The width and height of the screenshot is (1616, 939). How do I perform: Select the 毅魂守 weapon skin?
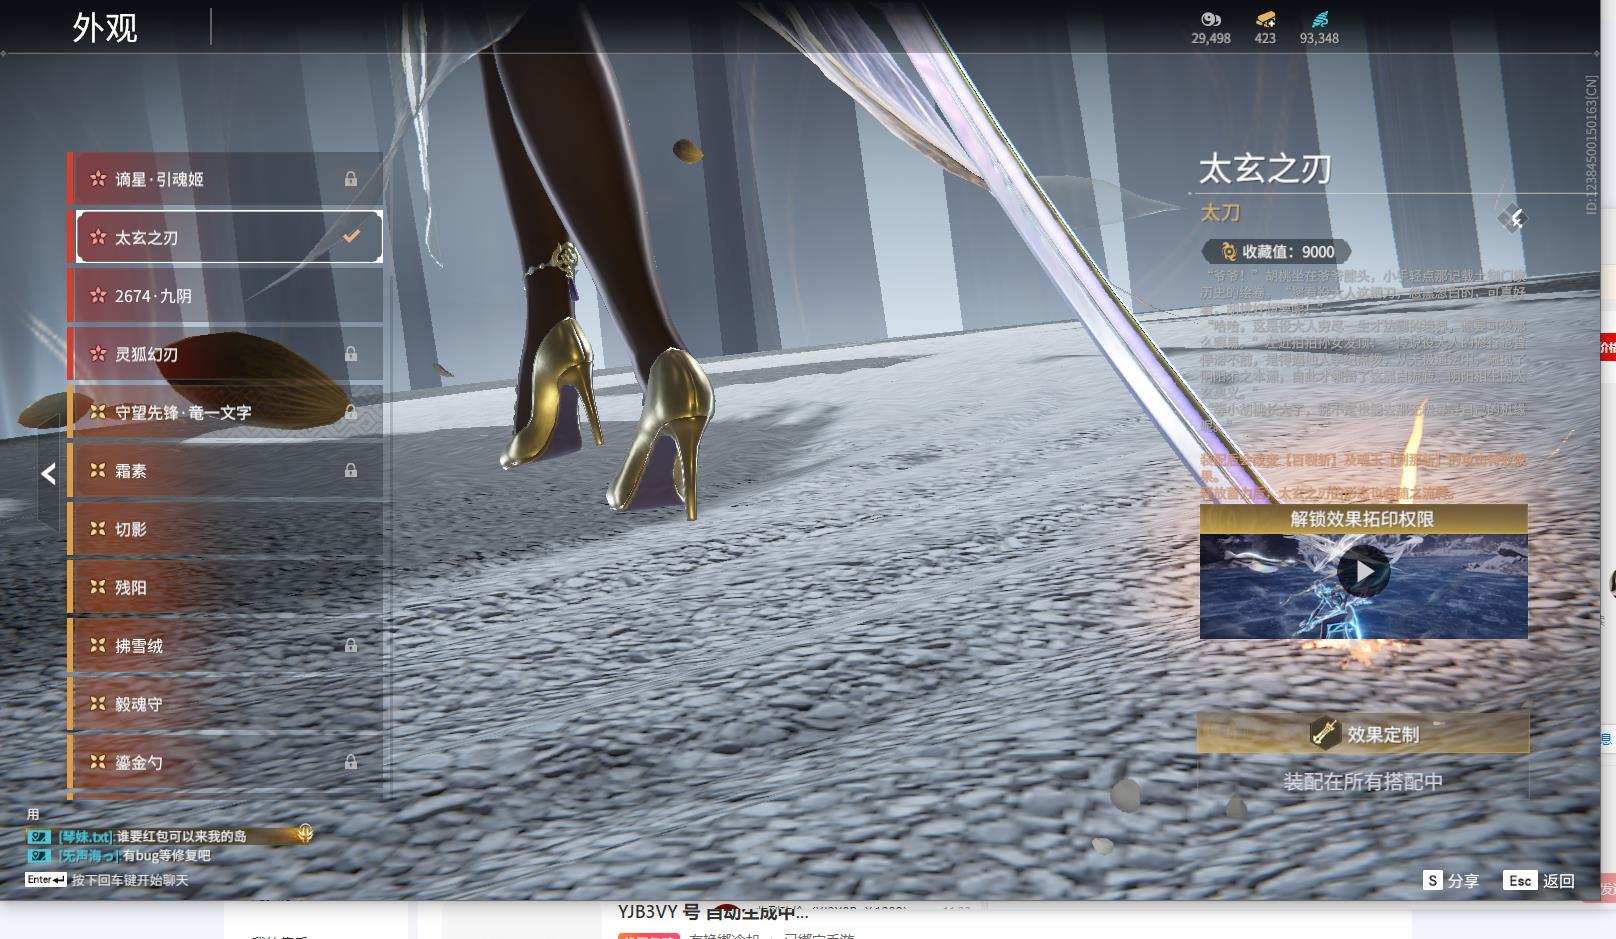[x=225, y=704]
